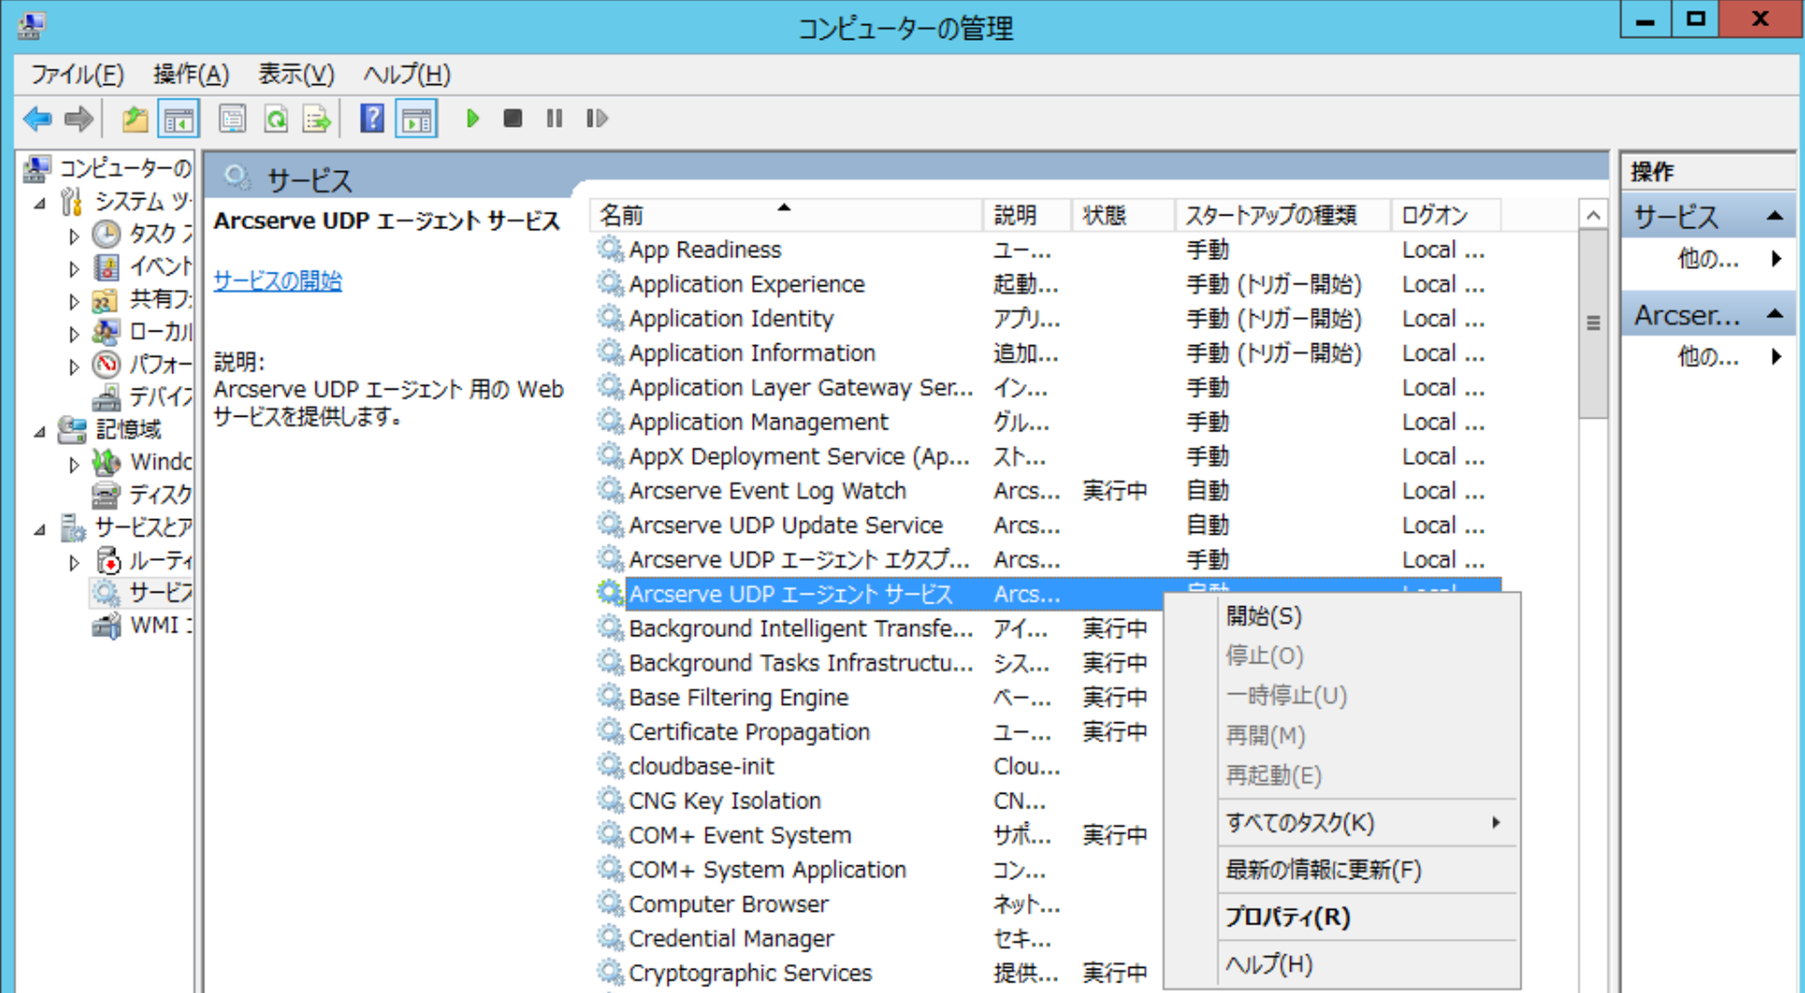1805x993 pixels.
Task: Click the stop service toolbar icon
Action: click(x=513, y=119)
